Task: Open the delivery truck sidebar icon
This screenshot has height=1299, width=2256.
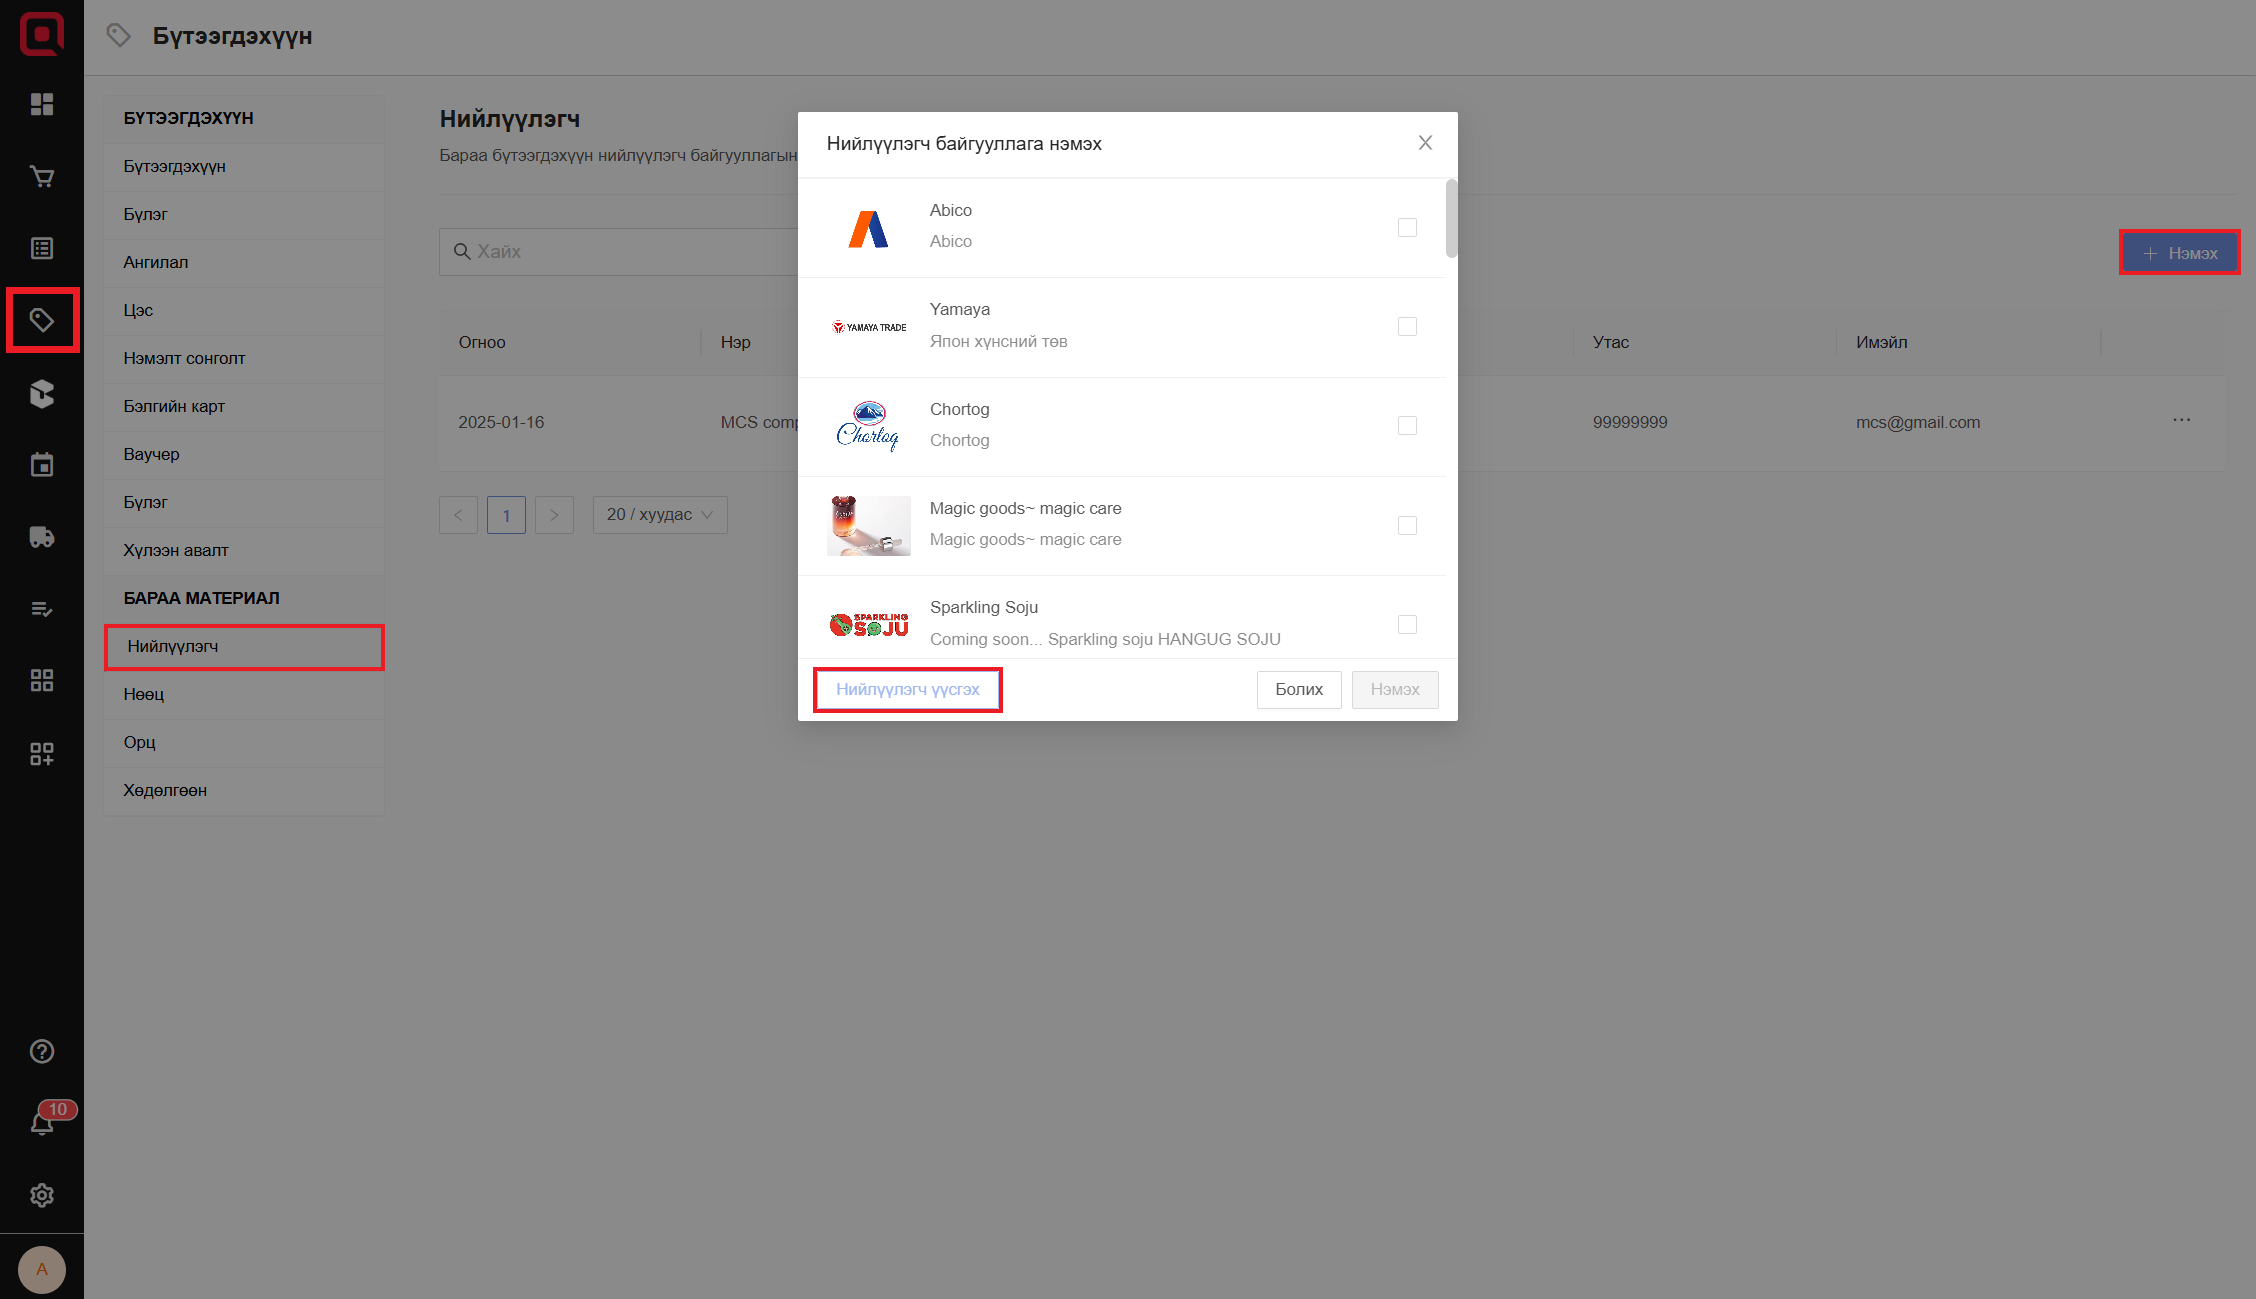Action: coord(41,537)
